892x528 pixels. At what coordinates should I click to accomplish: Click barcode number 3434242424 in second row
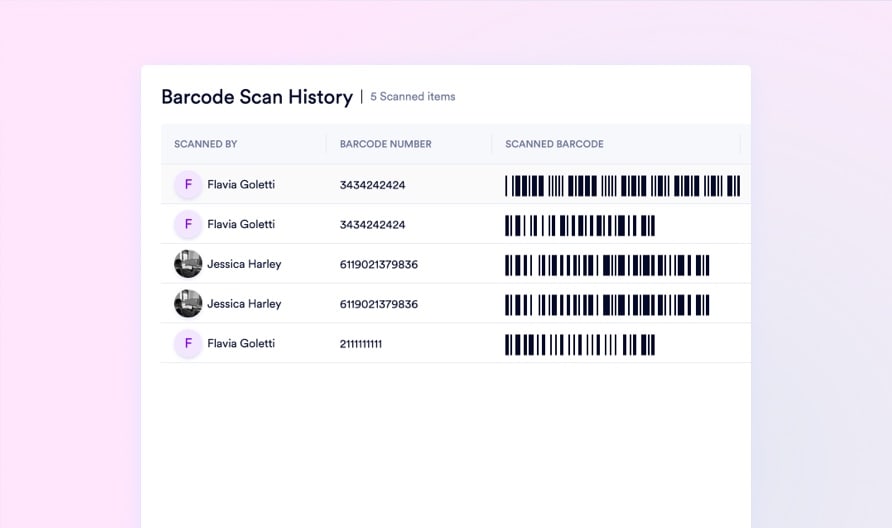(373, 225)
